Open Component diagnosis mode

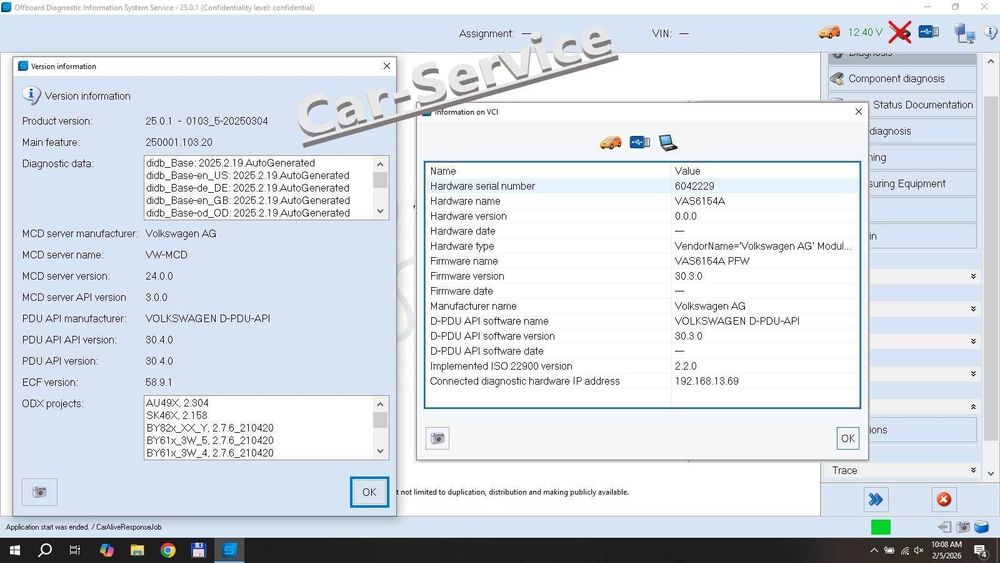click(x=902, y=78)
